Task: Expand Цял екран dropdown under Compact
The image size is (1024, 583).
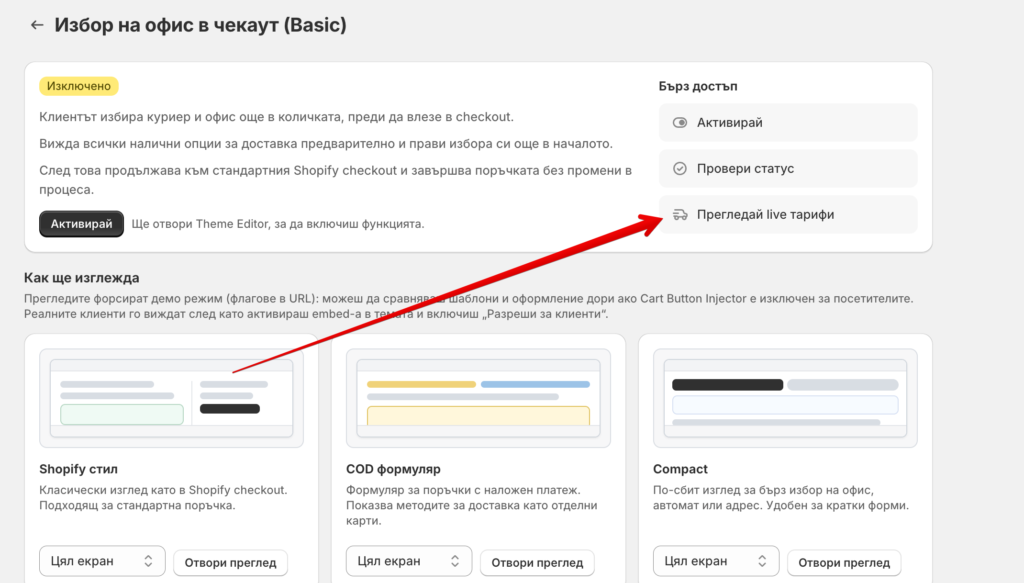Action: click(x=716, y=561)
